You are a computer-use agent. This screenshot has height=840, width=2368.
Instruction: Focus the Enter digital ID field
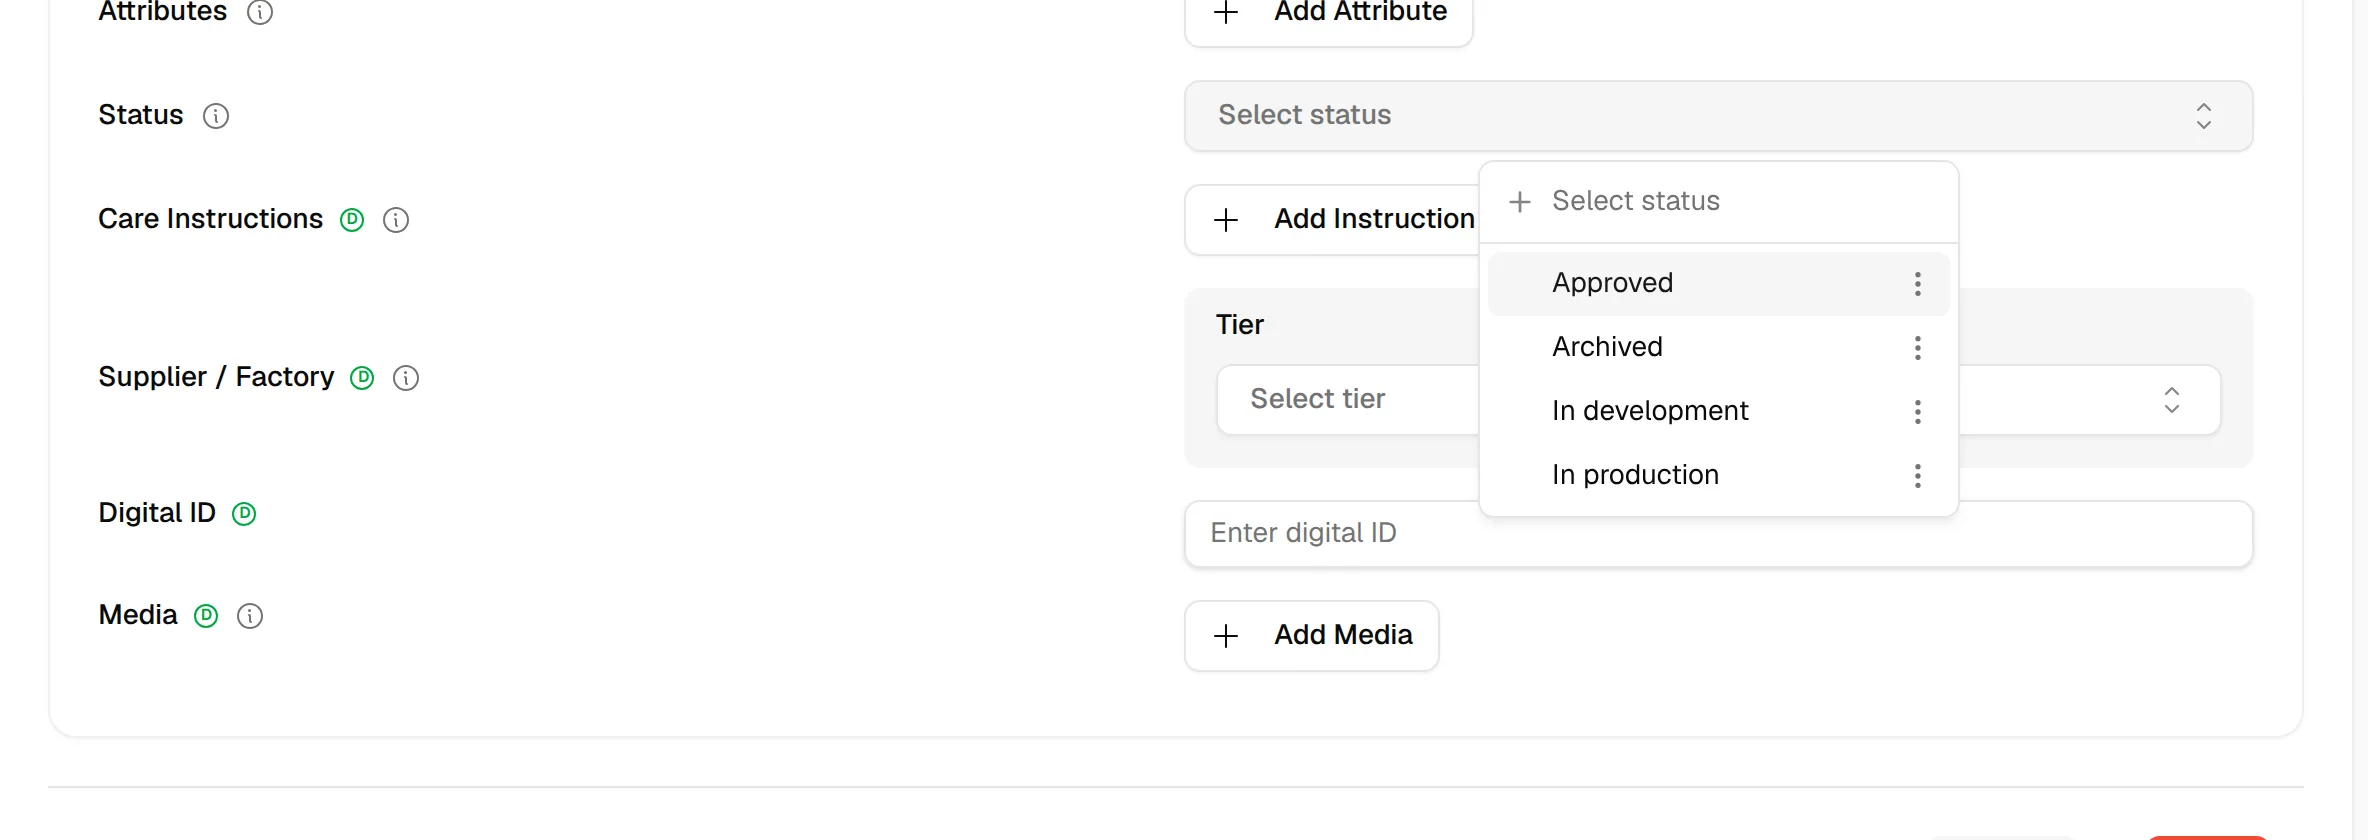tap(1718, 534)
